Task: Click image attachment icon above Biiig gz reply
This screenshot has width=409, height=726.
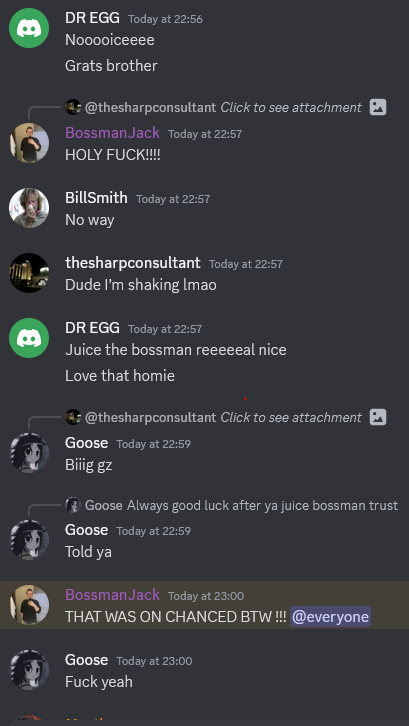Action: [x=378, y=417]
